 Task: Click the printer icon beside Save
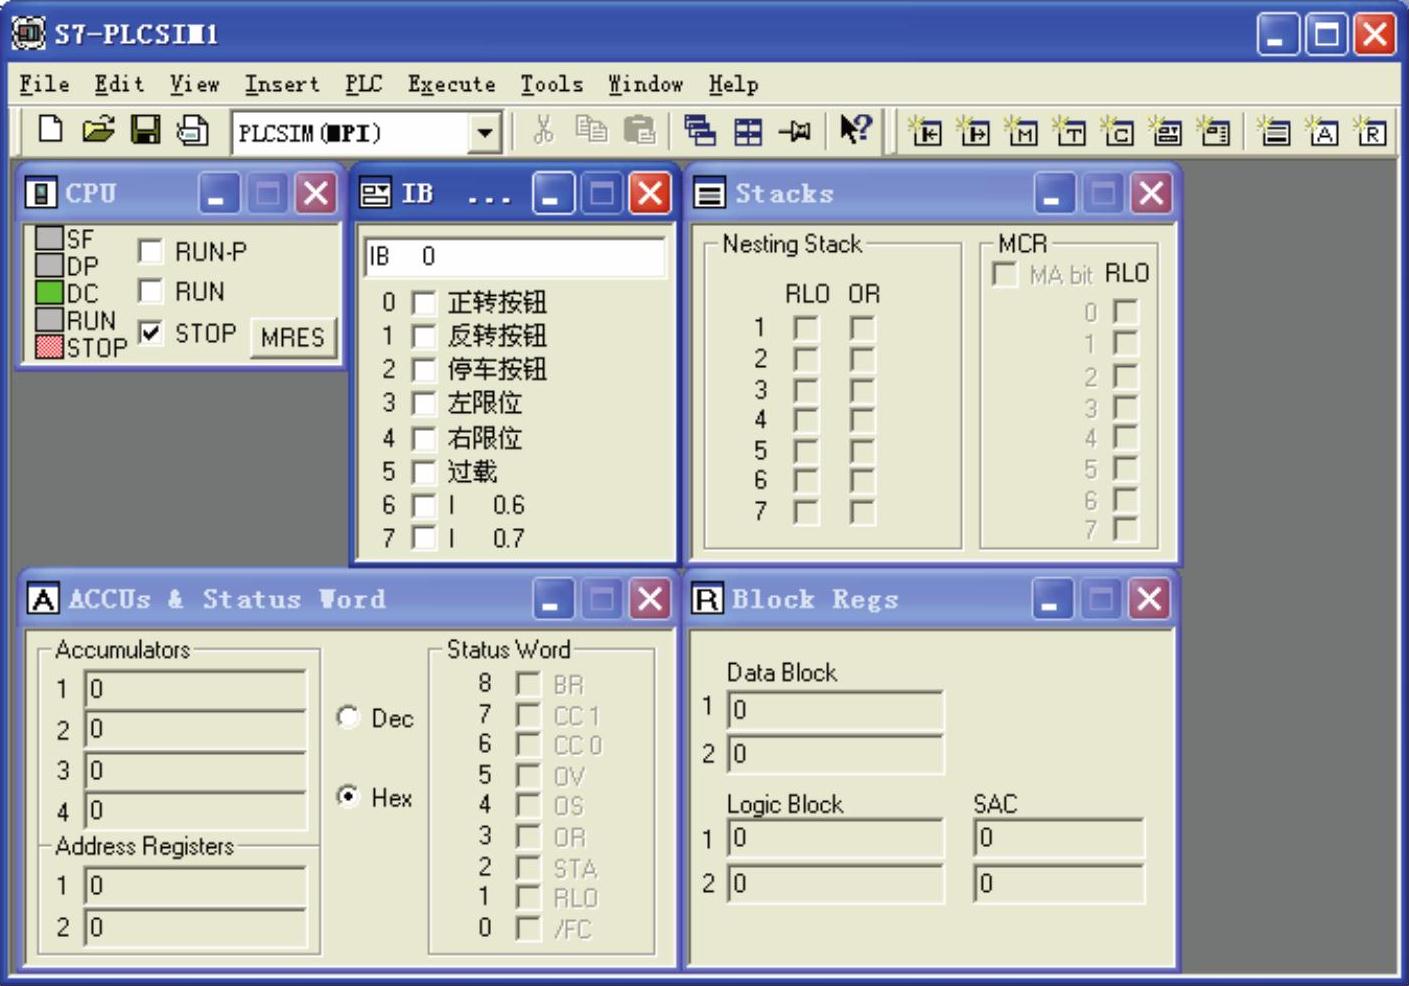(x=192, y=130)
